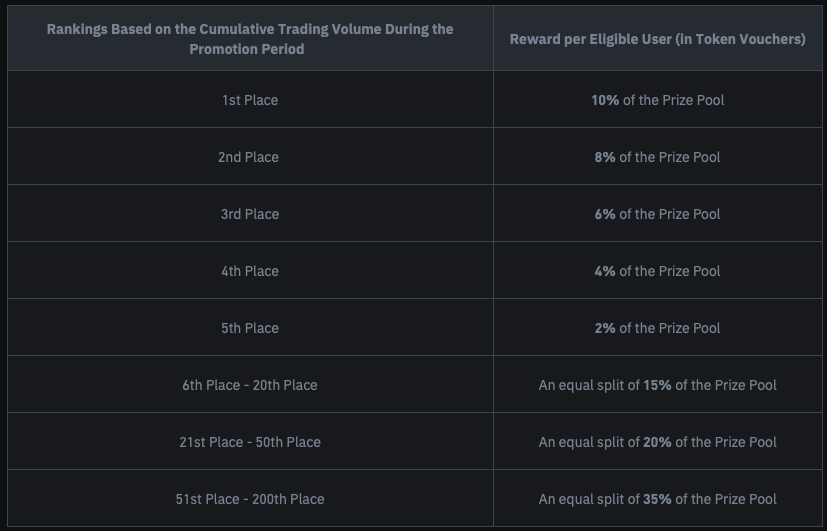
Task: Click the 51st Place - 200th Place cell
Action: coord(250,499)
